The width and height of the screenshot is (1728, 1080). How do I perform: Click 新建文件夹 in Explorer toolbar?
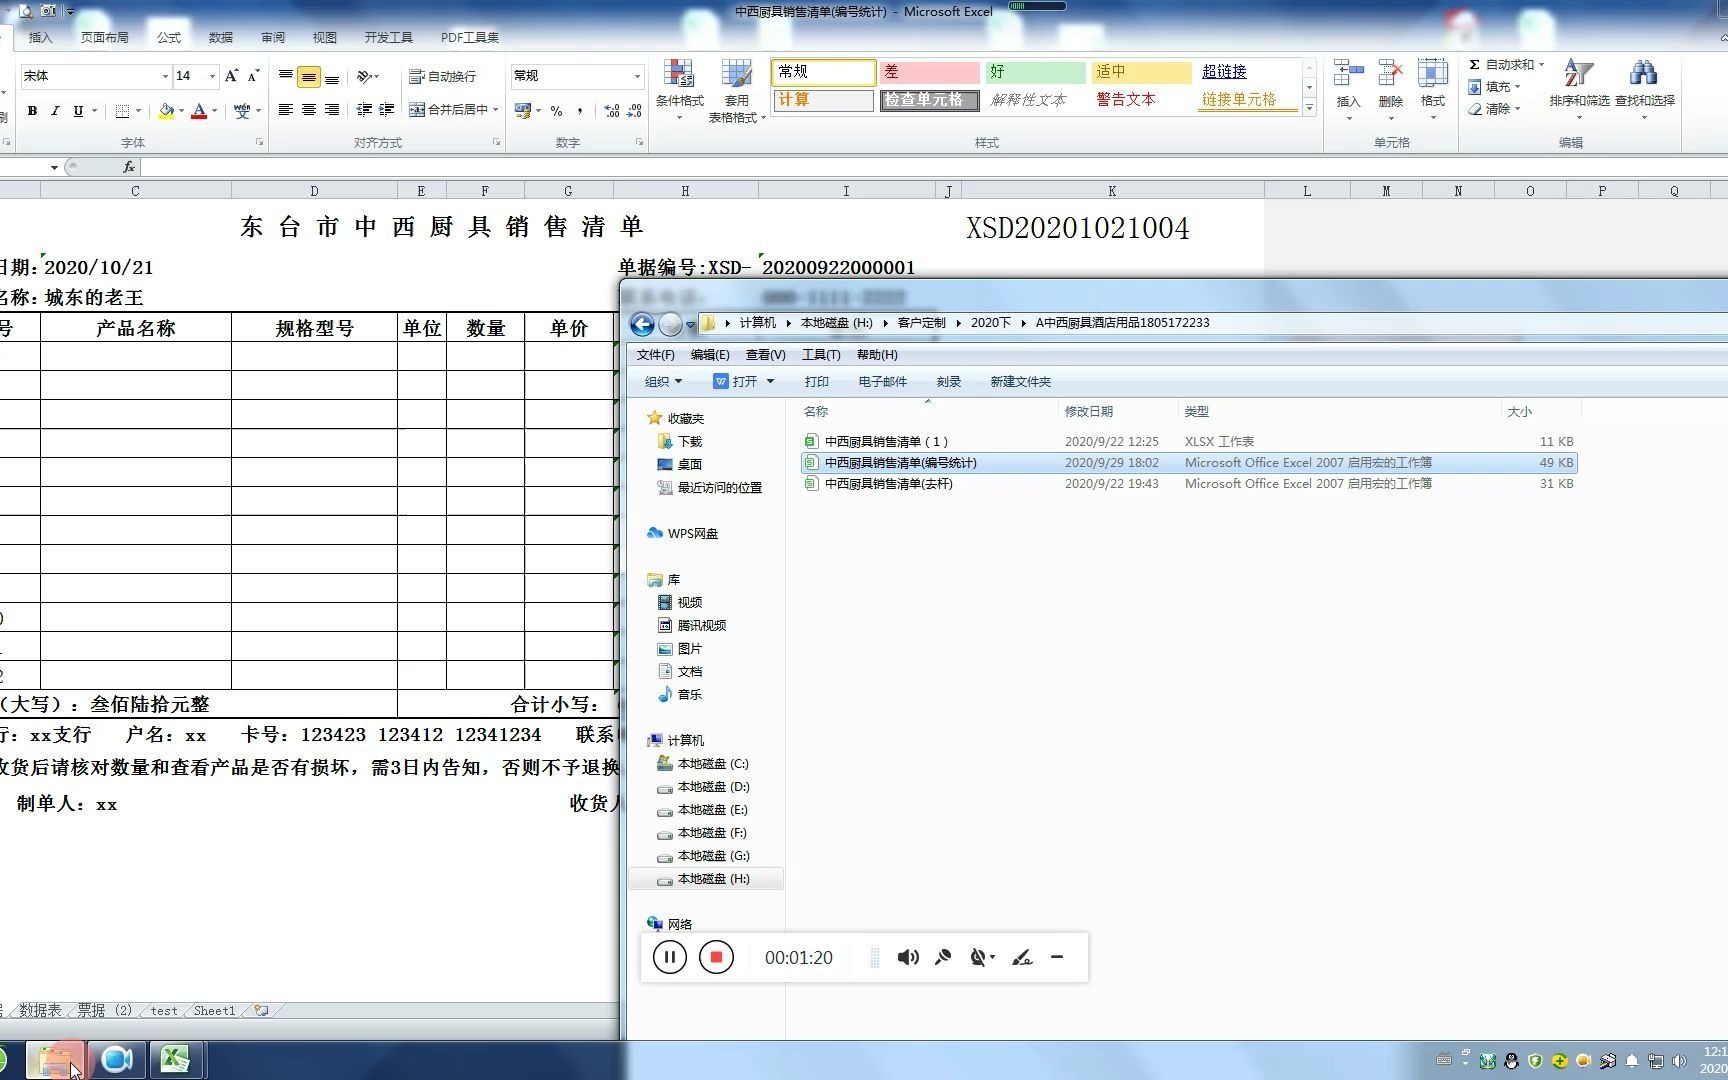coord(1020,382)
